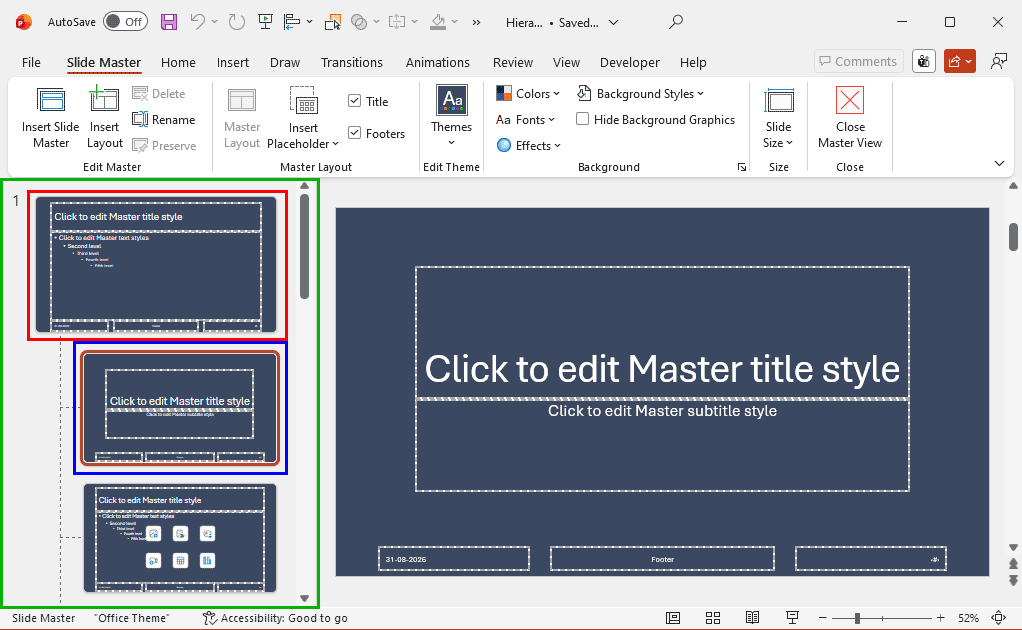Open the Animations tab

437,63
